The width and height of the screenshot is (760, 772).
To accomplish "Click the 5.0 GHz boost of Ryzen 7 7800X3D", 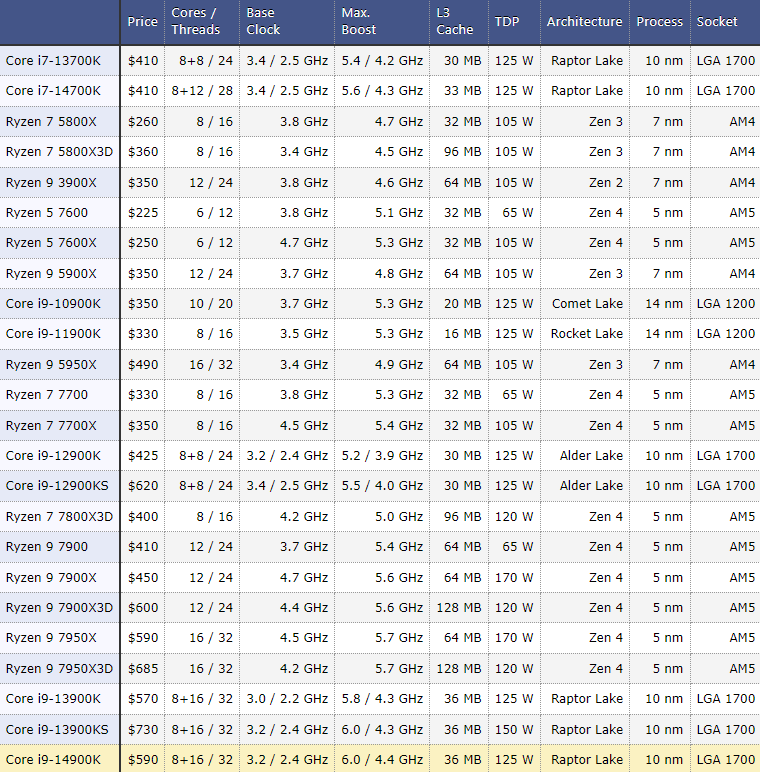I will pyautogui.click(x=399, y=517).
